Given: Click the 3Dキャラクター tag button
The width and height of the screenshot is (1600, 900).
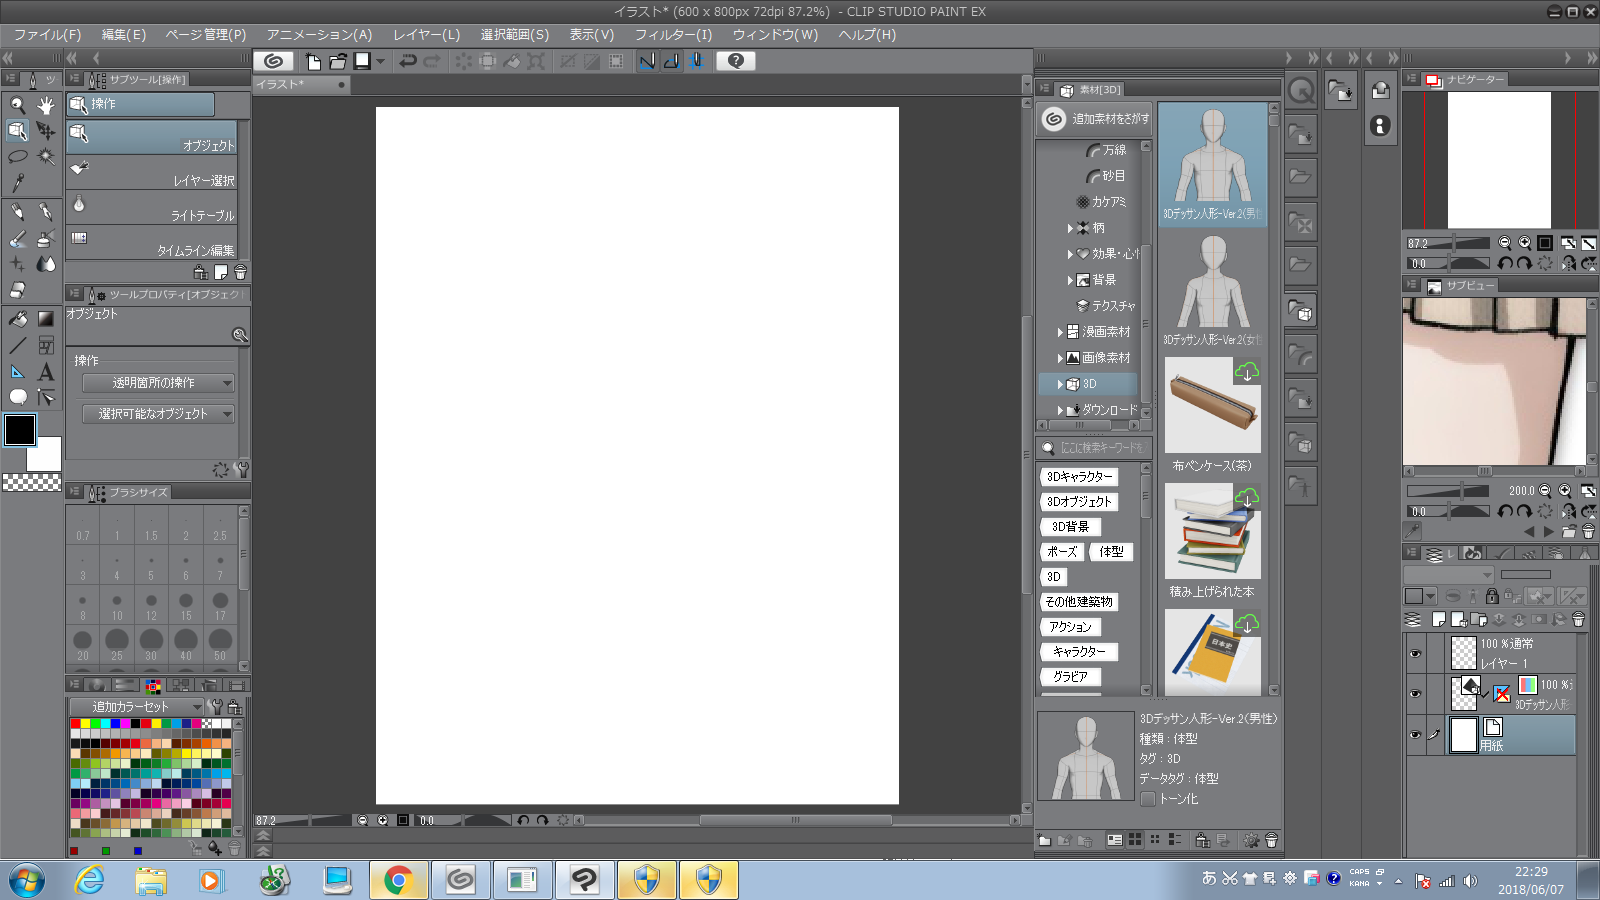Looking at the screenshot, I should pyautogui.click(x=1079, y=477).
